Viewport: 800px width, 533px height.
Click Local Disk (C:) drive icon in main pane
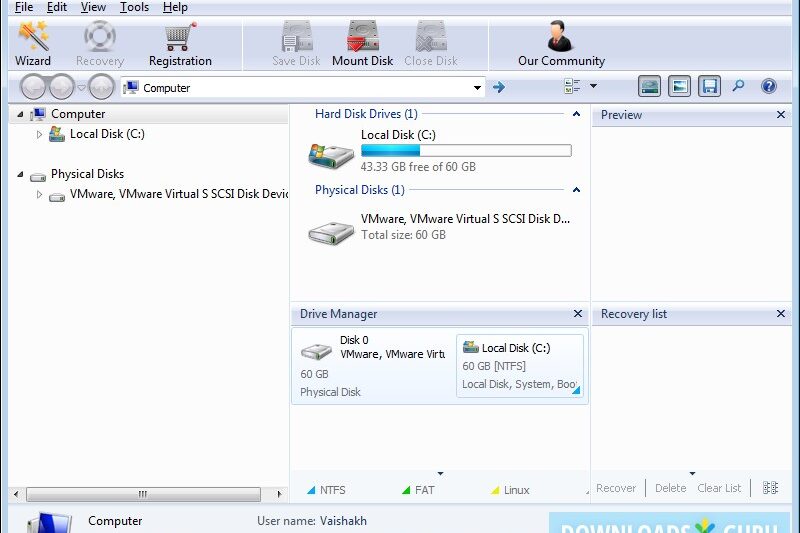point(331,155)
